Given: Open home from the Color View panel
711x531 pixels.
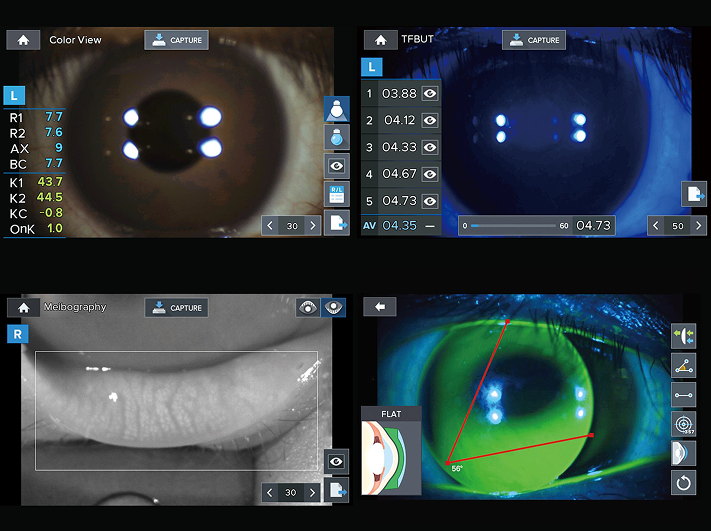Looking at the screenshot, I should tap(23, 40).
